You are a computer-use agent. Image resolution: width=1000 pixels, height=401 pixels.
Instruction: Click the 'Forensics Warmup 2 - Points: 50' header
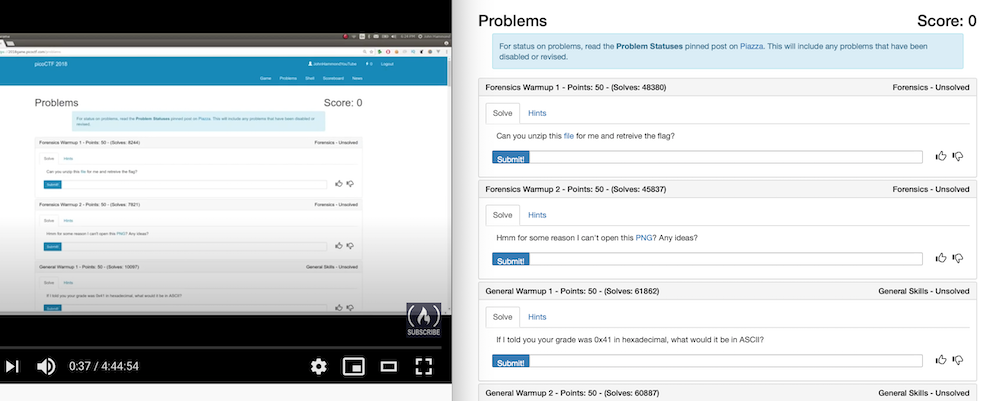pyautogui.click(x=576, y=189)
